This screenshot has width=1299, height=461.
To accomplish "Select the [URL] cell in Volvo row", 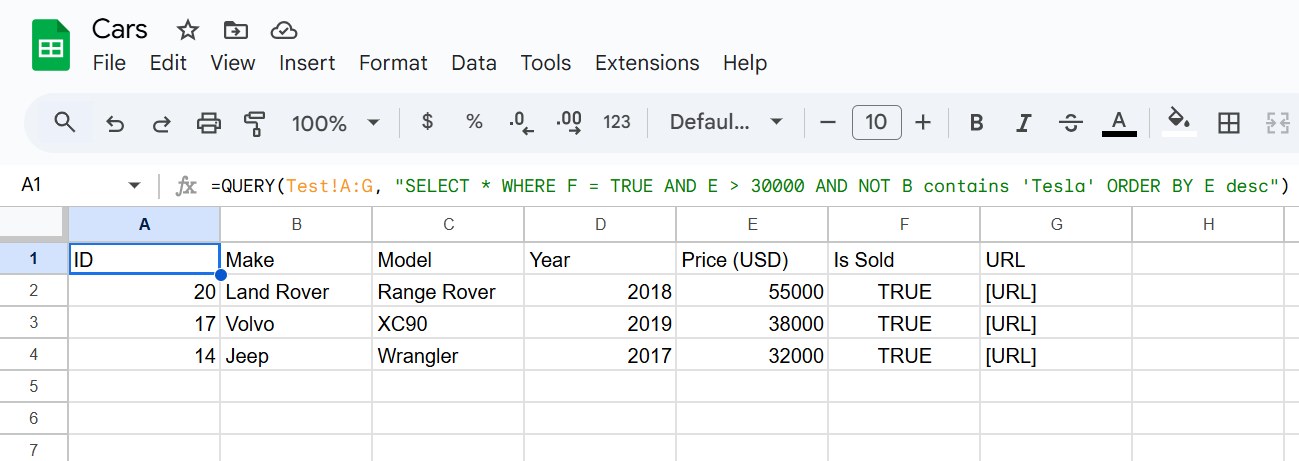I will [x=1056, y=323].
